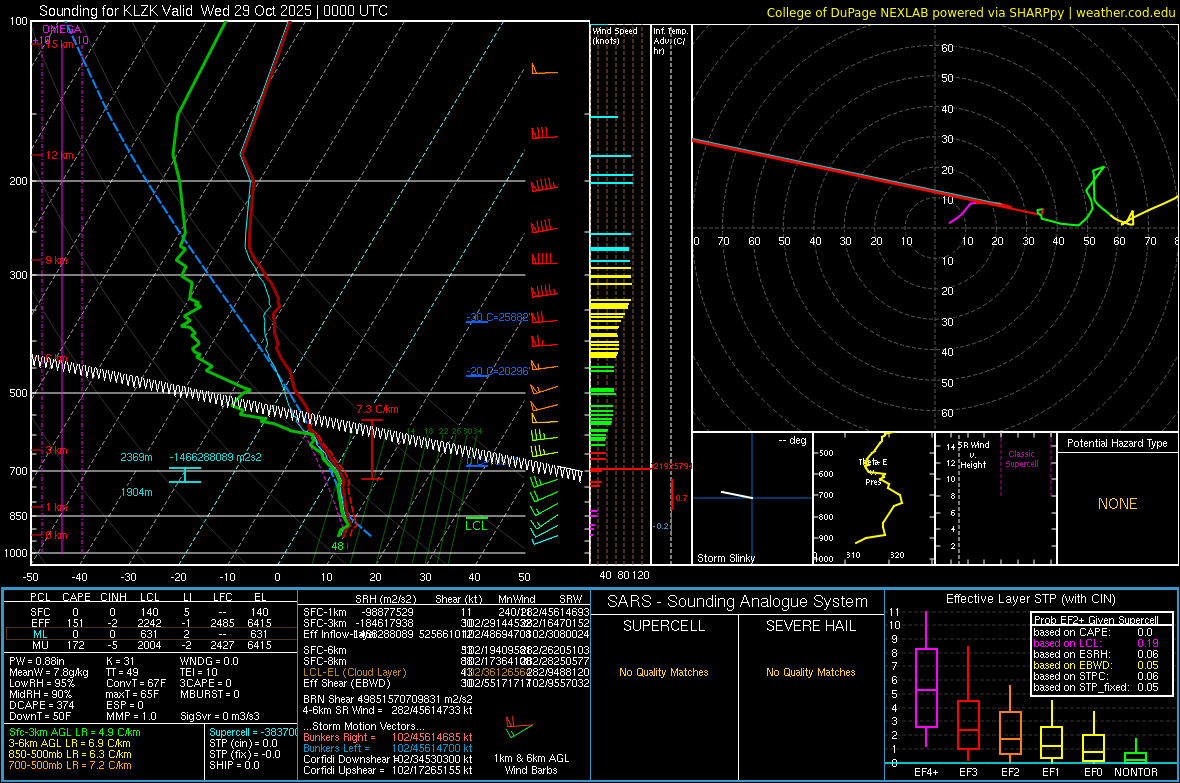Screen dimensions: 1180x783
Task: Click the '2369m' effective layer label
Action: (x=136, y=457)
